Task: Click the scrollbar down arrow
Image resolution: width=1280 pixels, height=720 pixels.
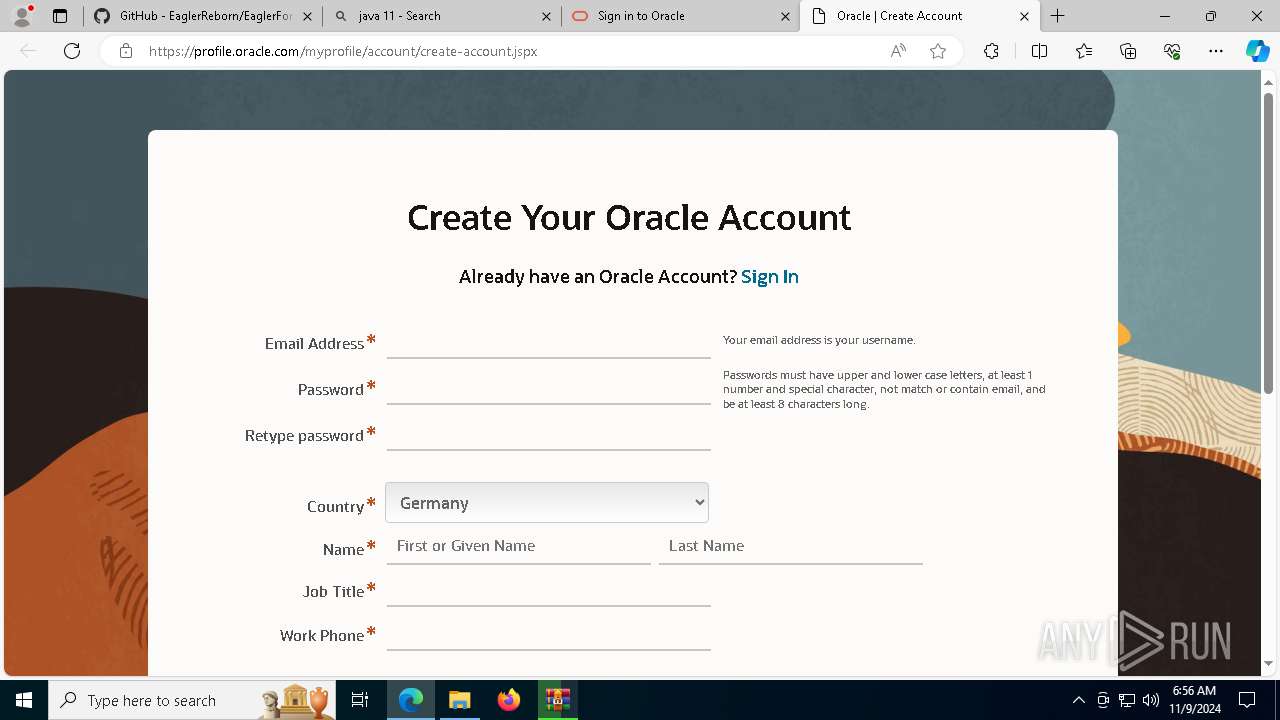Action: 1268,663
